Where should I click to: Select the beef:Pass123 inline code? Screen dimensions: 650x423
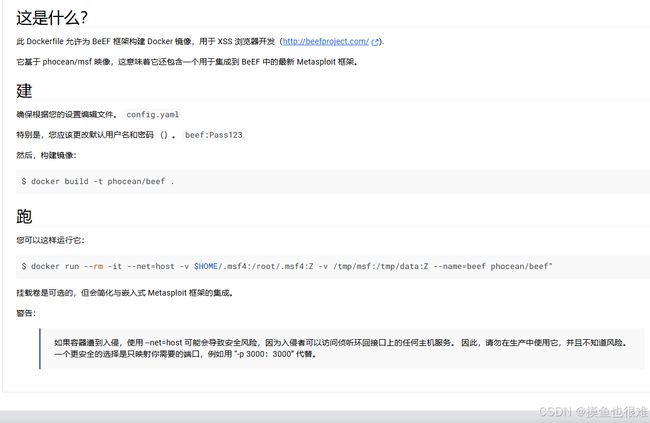coord(213,135)
